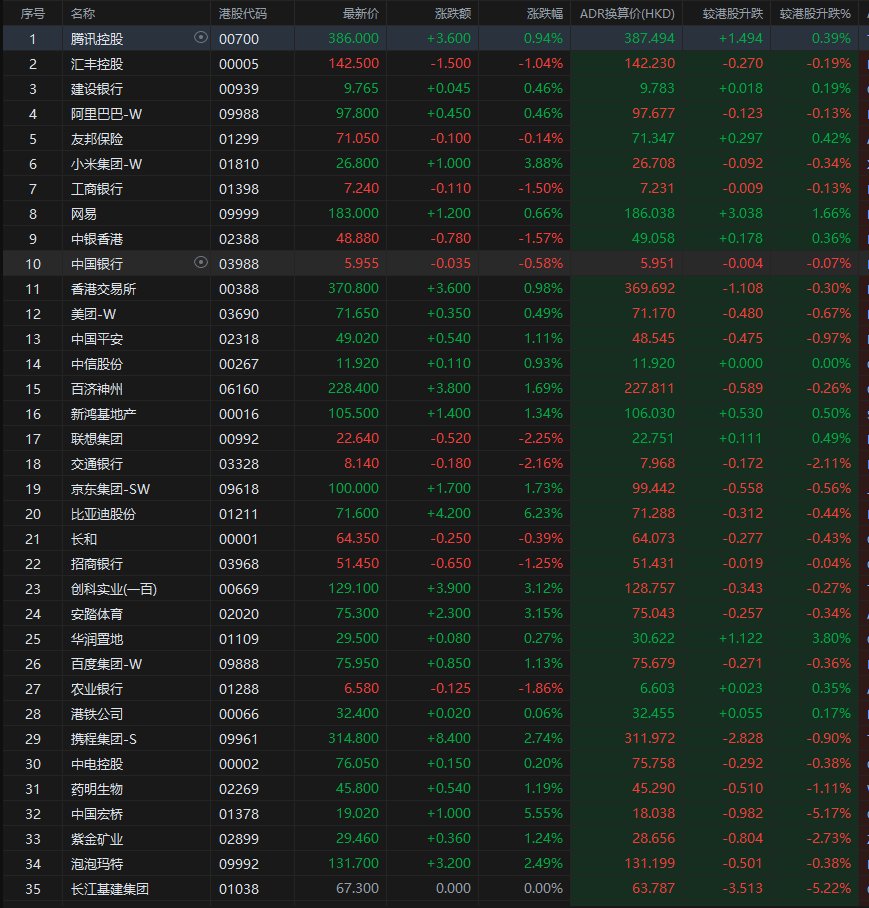
Task: Select the 名称 column header
Action: (x=83, y=13)
